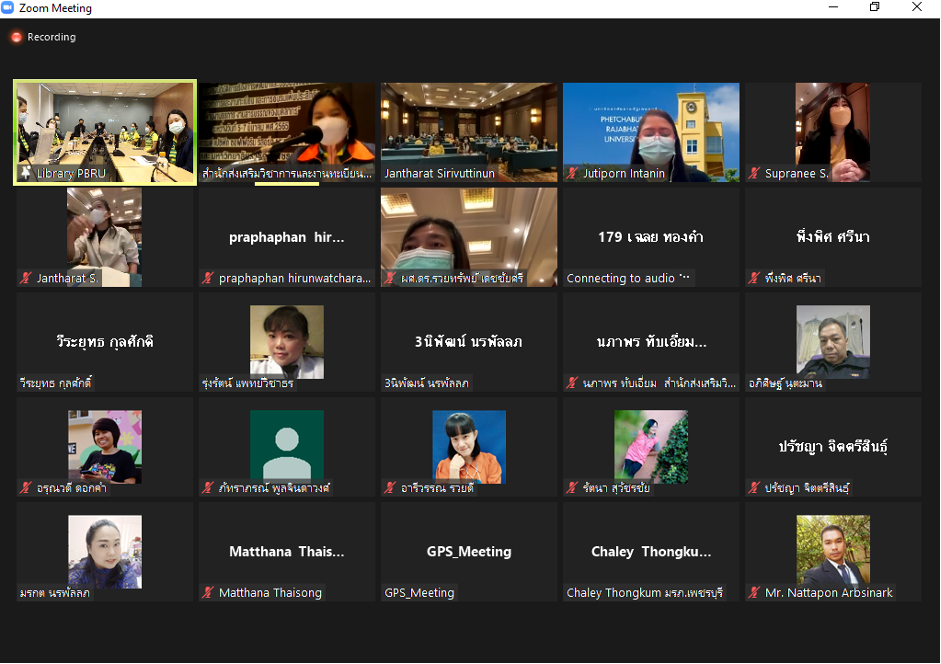The height and width of the screenshot is (664, 941).
Task: Click the red Recording indicator dot
Action: point(16,37)
